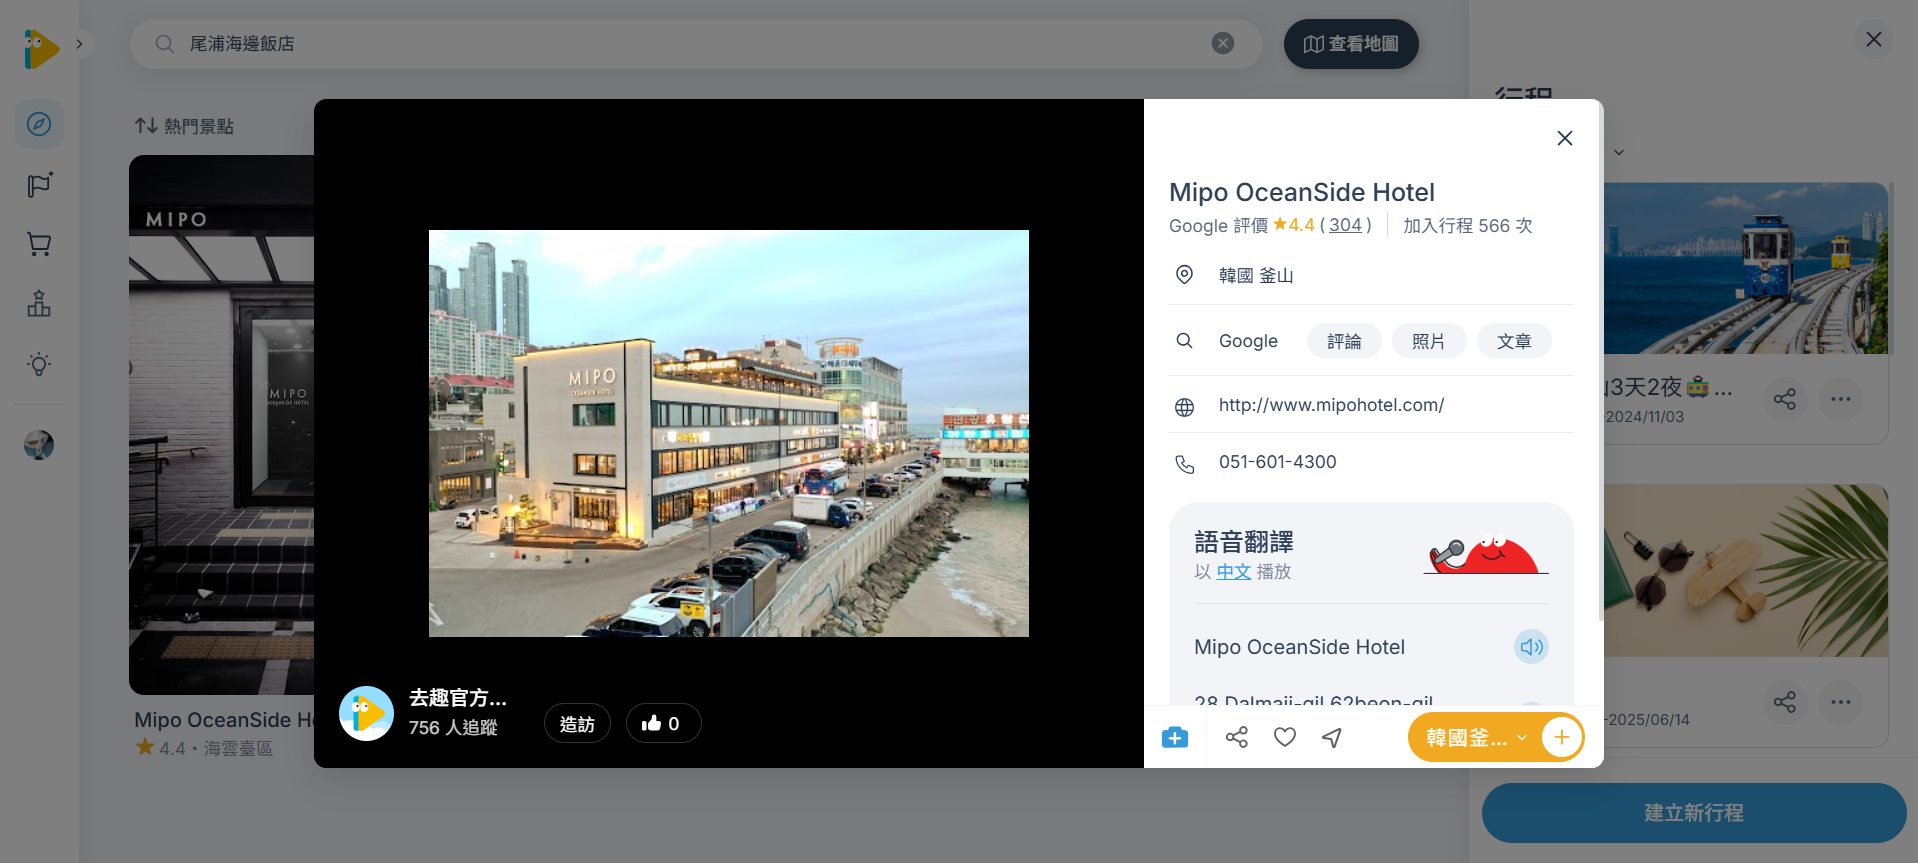
Task: Click the Funliday logo icon
Action: pyautogui.click(x=41, y=48)
